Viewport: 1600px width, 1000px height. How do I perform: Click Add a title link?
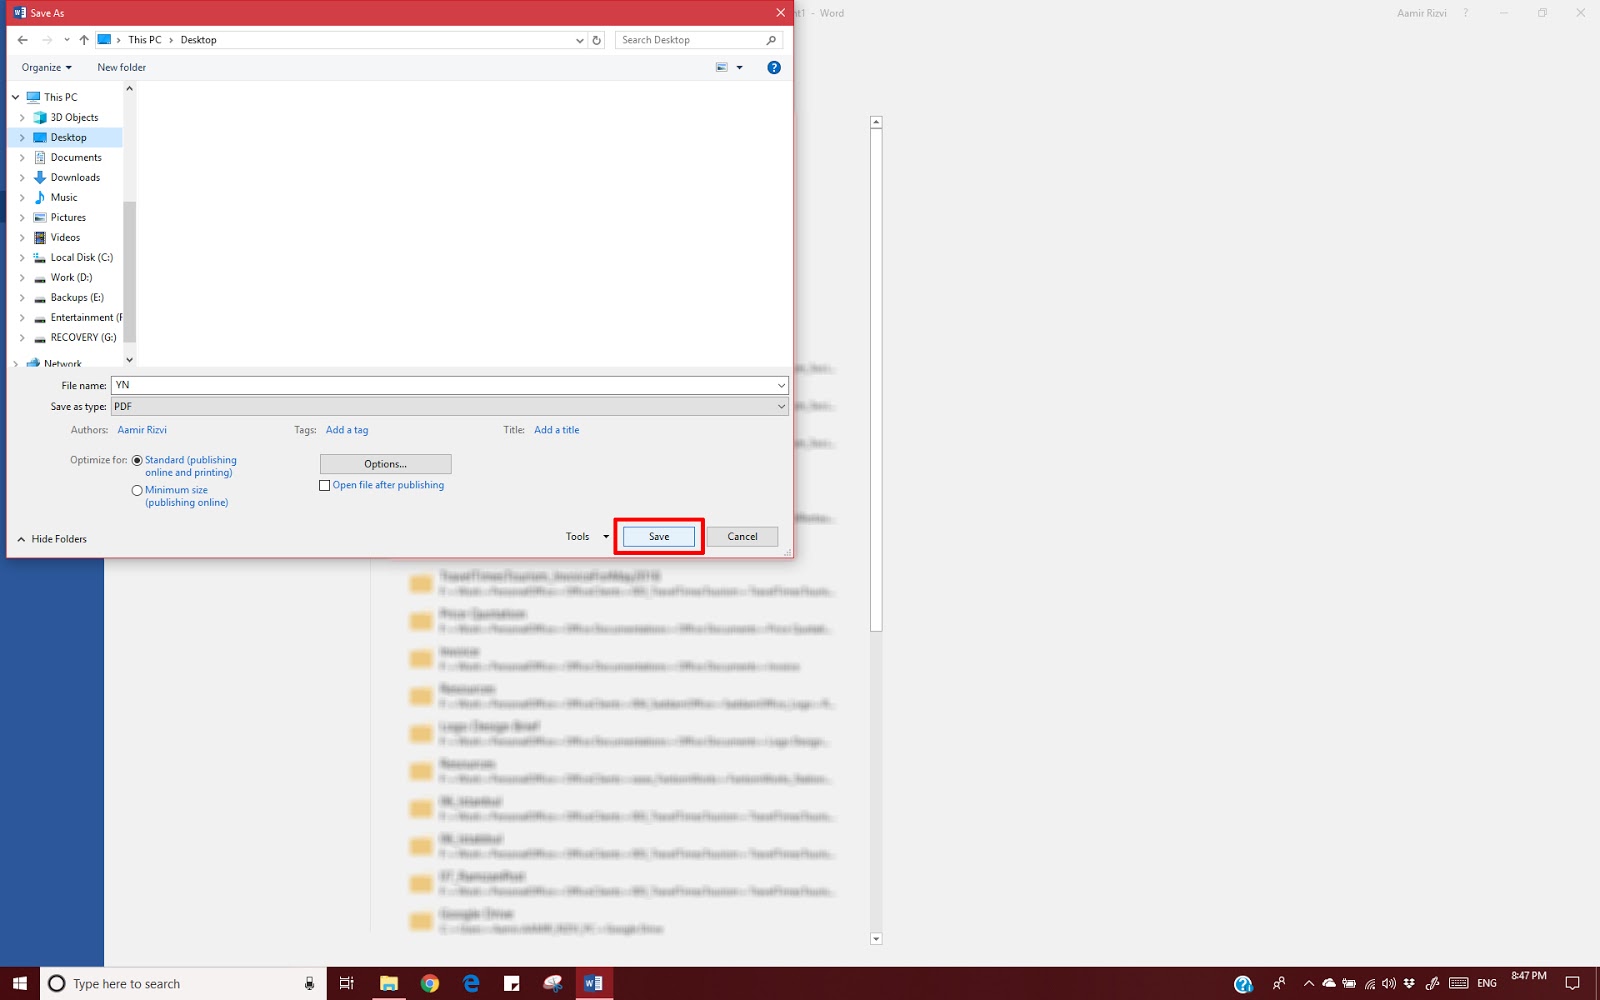tap(556, 430)
